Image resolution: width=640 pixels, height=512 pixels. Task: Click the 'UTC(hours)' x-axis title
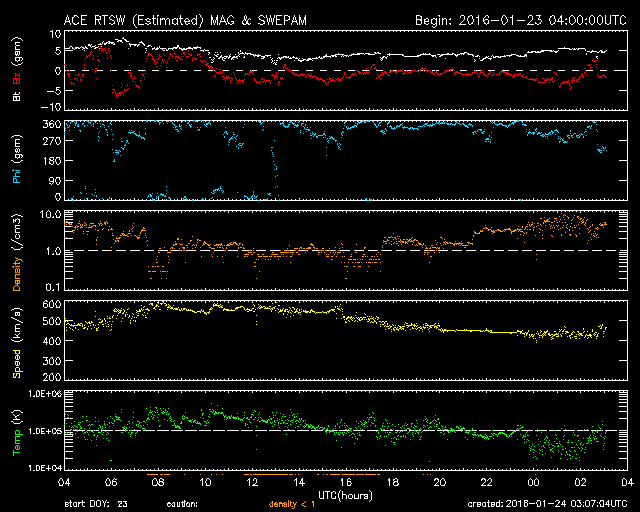click(x=345, y=496)
